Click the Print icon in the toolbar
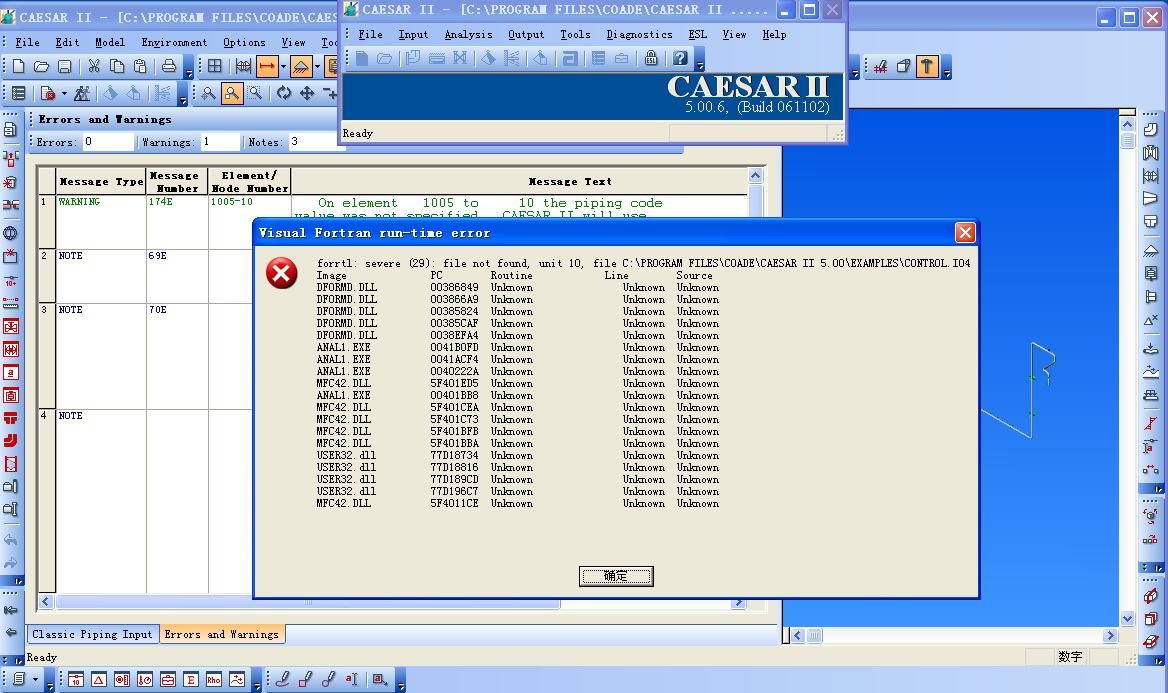 click(x=169, y=66)
